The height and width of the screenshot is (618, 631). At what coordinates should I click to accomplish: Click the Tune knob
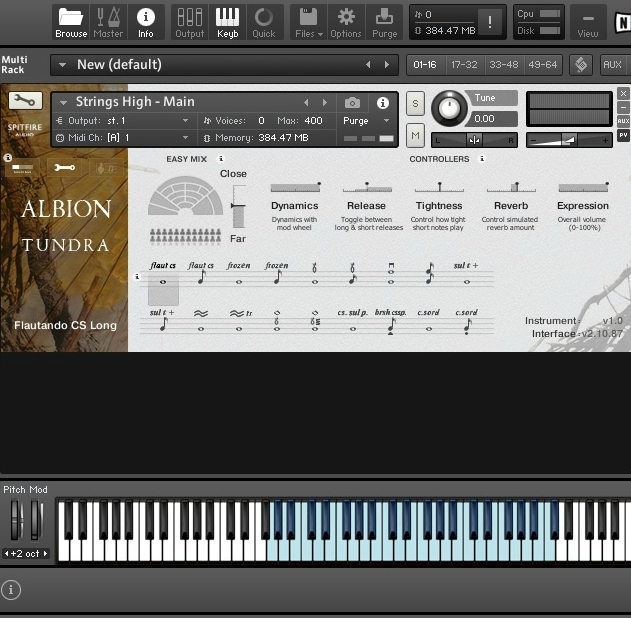[449, 108]
